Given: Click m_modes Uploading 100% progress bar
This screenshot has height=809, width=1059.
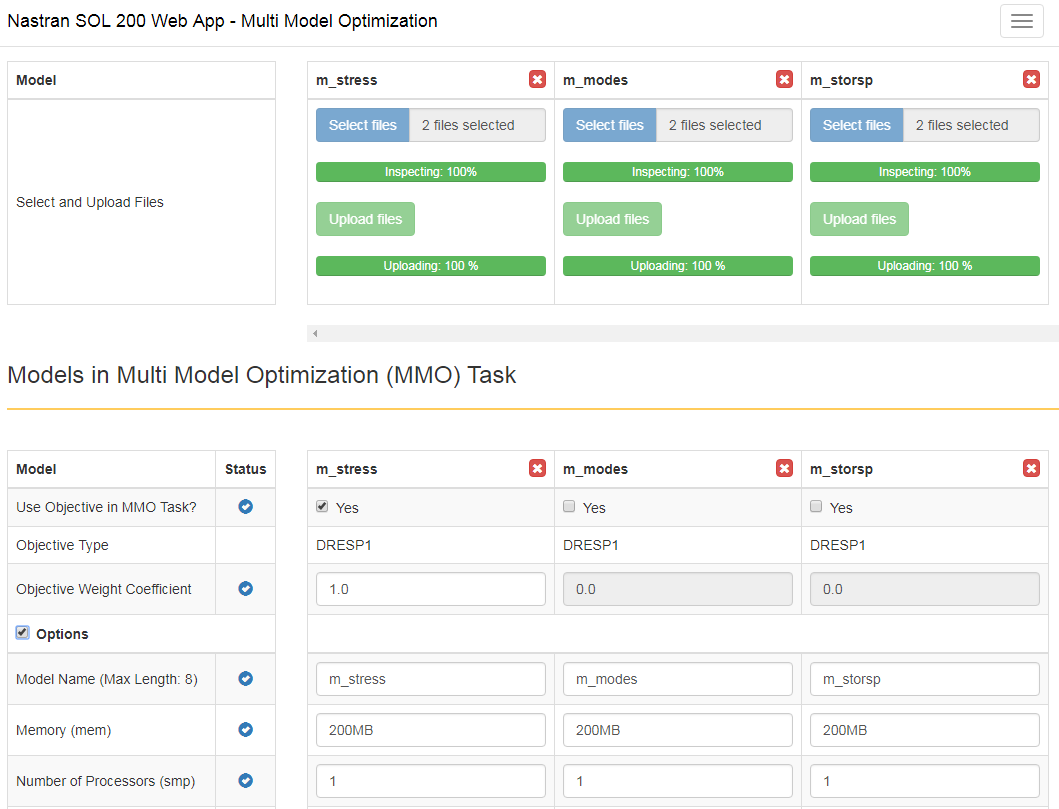Looking at the screenshot, I should point(678,265).
